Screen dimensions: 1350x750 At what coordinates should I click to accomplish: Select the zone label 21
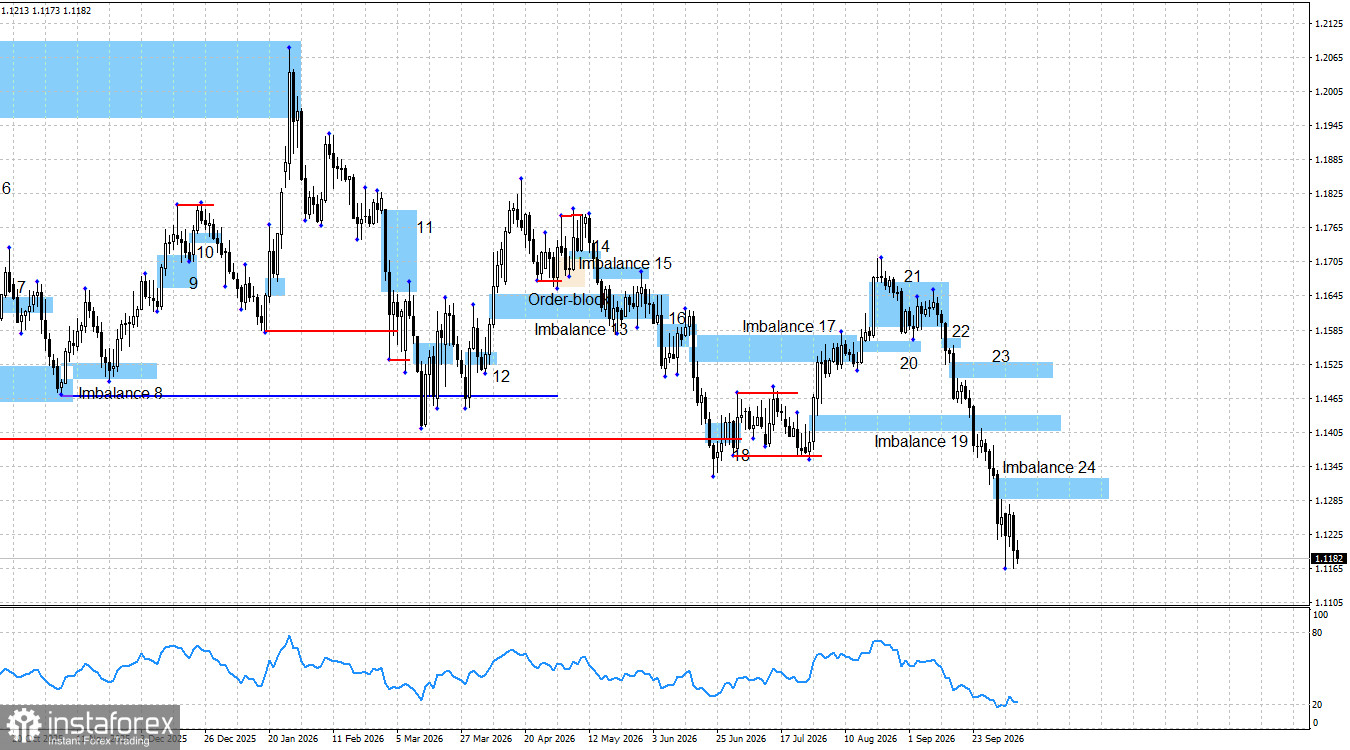click(912, 276)
